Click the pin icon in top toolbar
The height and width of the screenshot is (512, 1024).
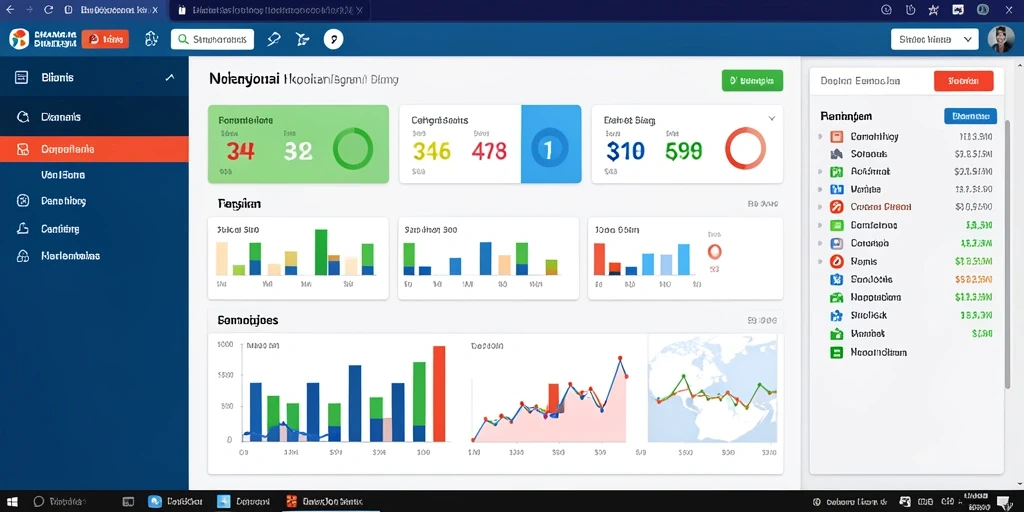274,40
